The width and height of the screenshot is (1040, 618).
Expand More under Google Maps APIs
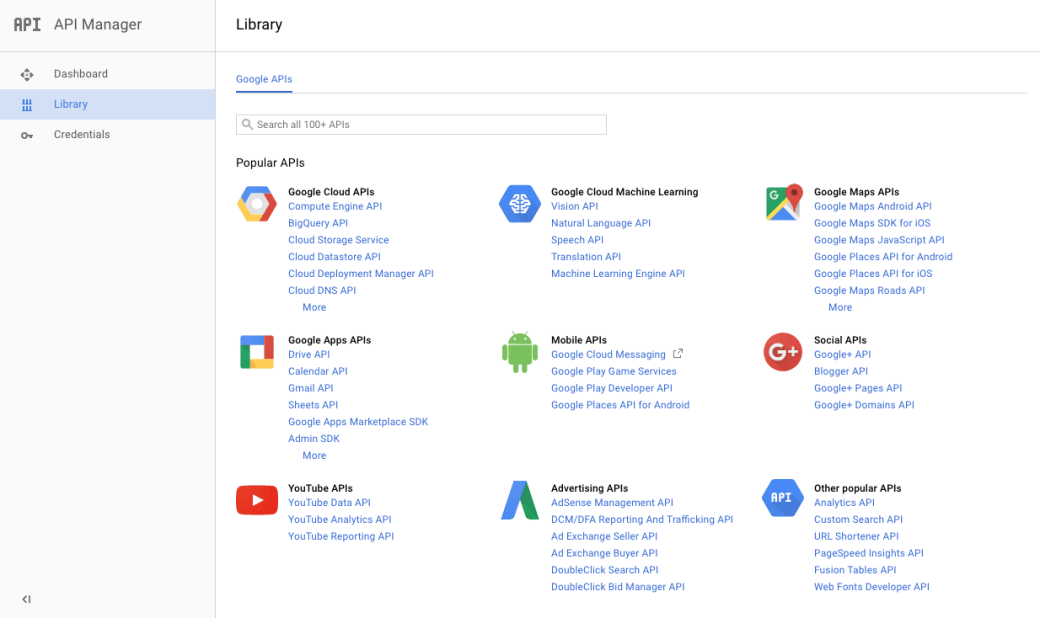pyautogui.click(x=839, y=307)
